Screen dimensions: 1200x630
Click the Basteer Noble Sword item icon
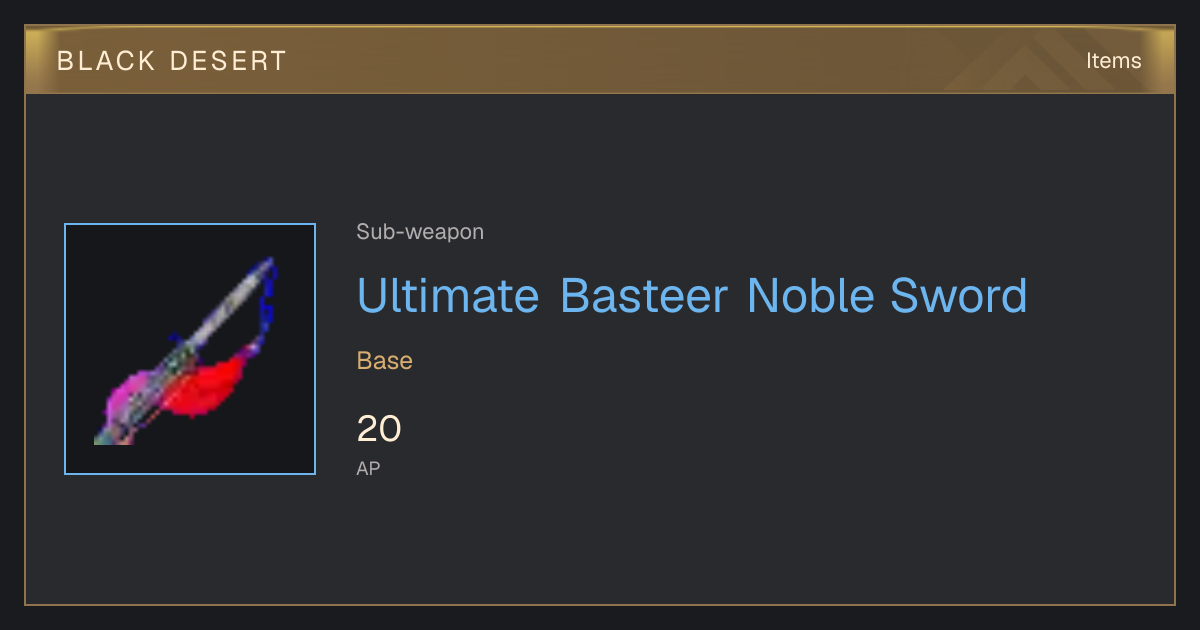pos(190,349)
